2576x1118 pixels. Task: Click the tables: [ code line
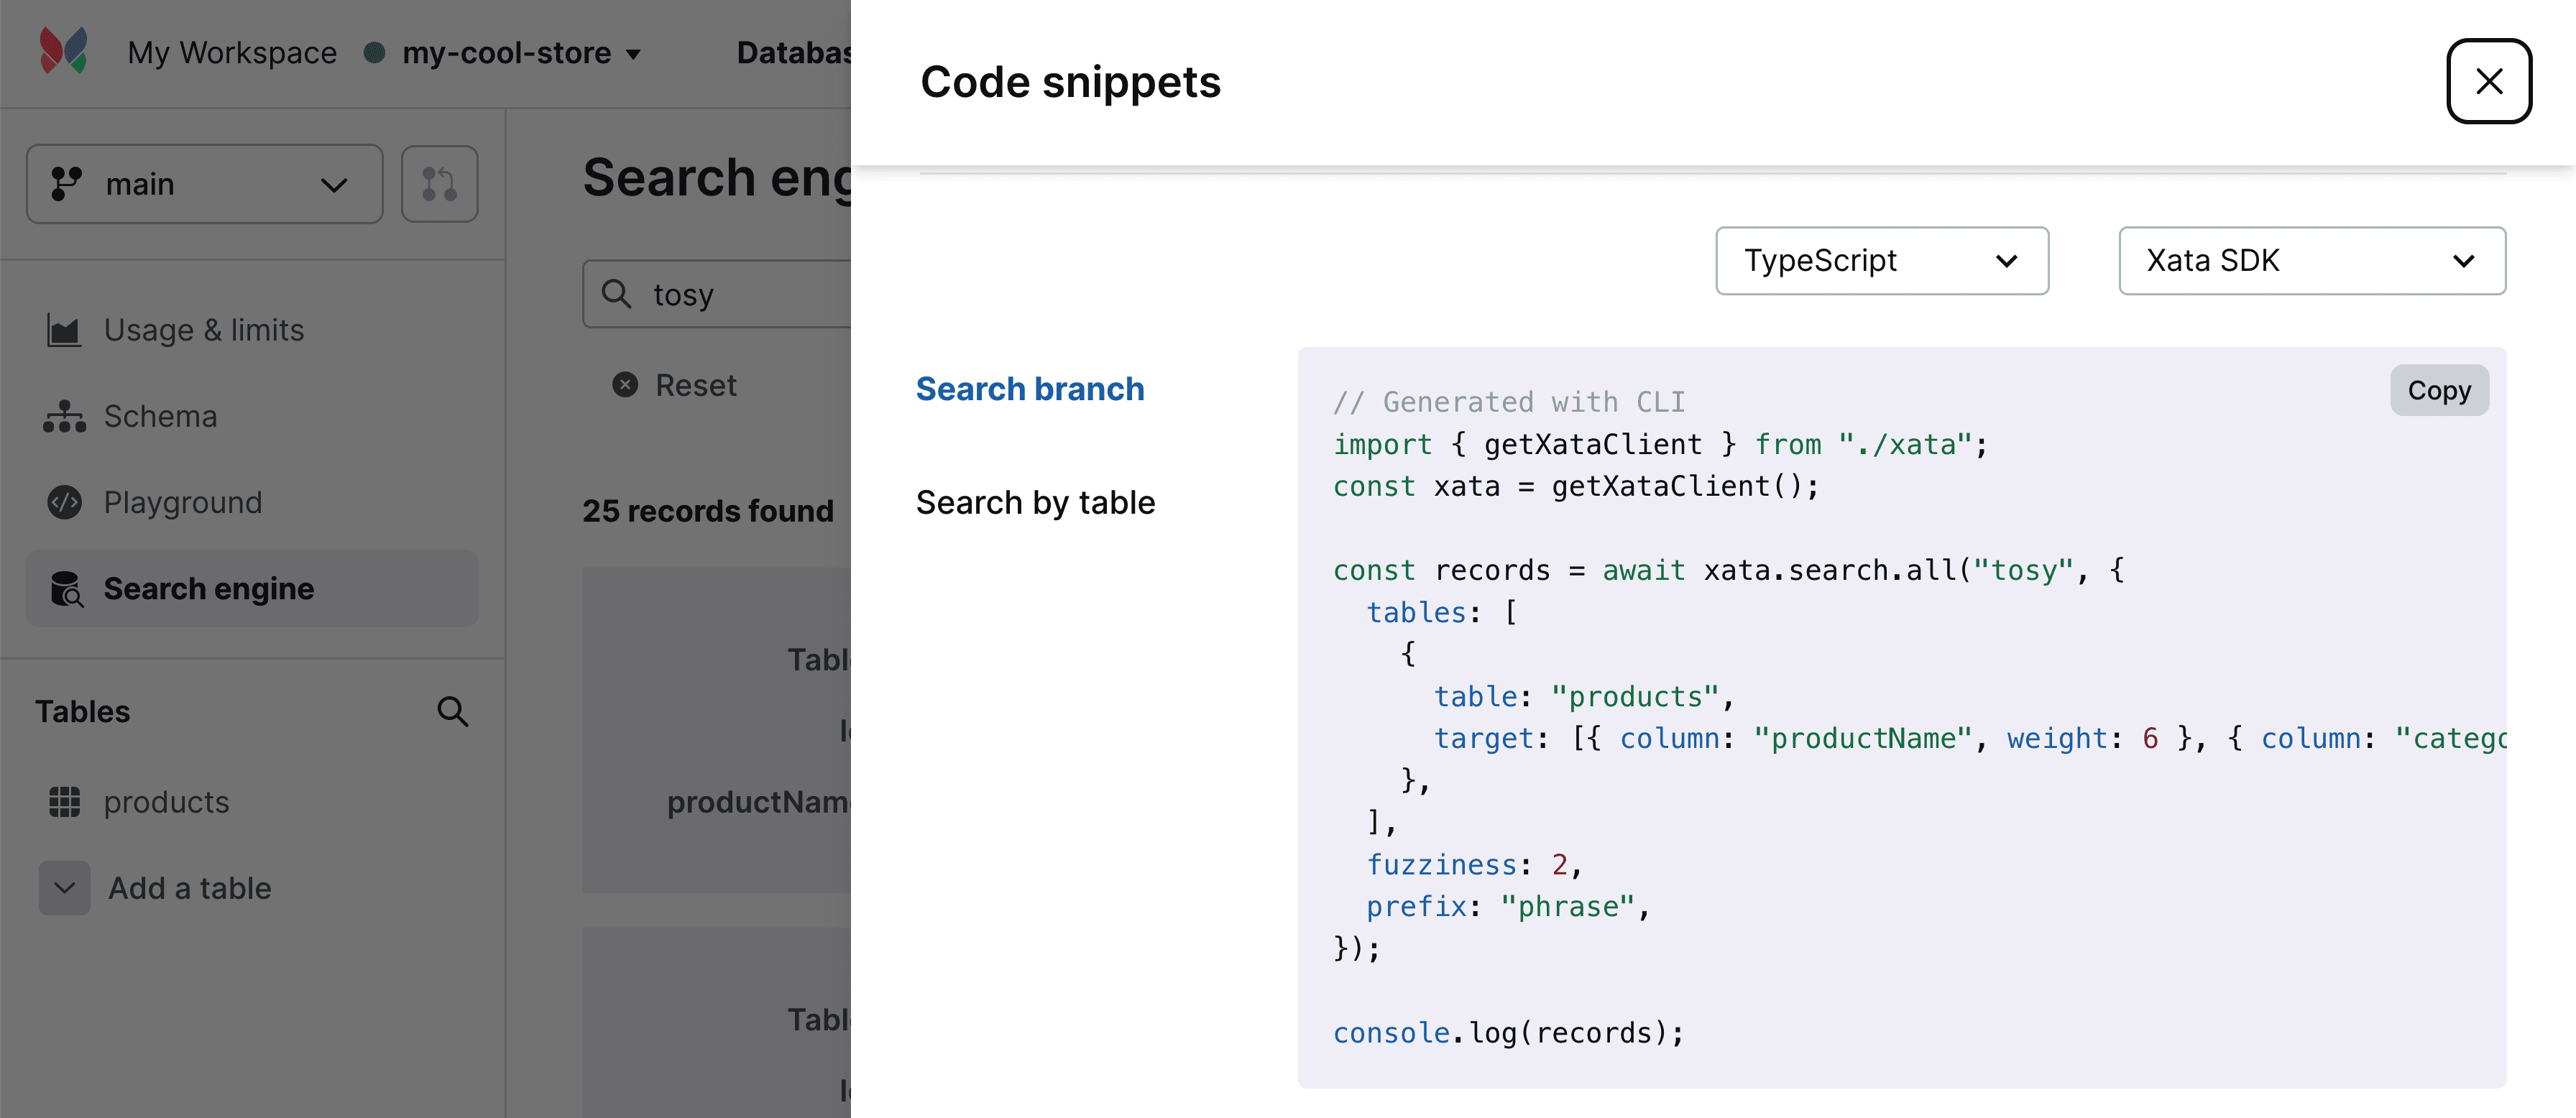tap(1442, 612)
